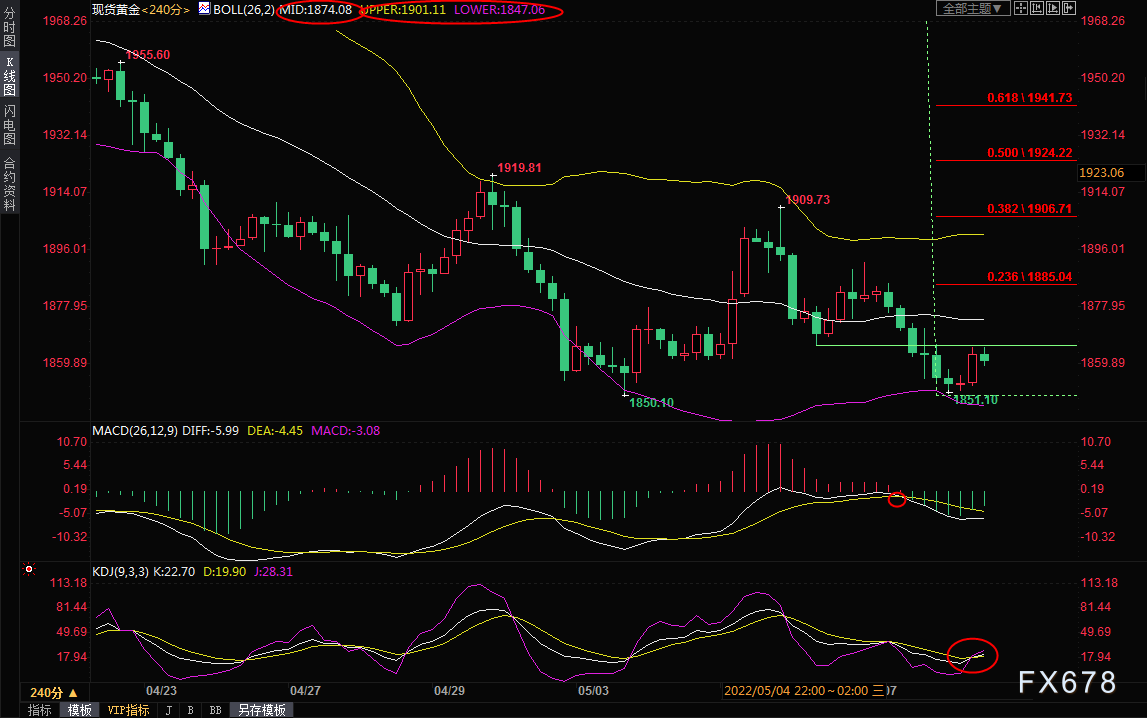Click the 04/29 date on time axis
This screenshot has height=718, width=1147.
tap(449, 691)
